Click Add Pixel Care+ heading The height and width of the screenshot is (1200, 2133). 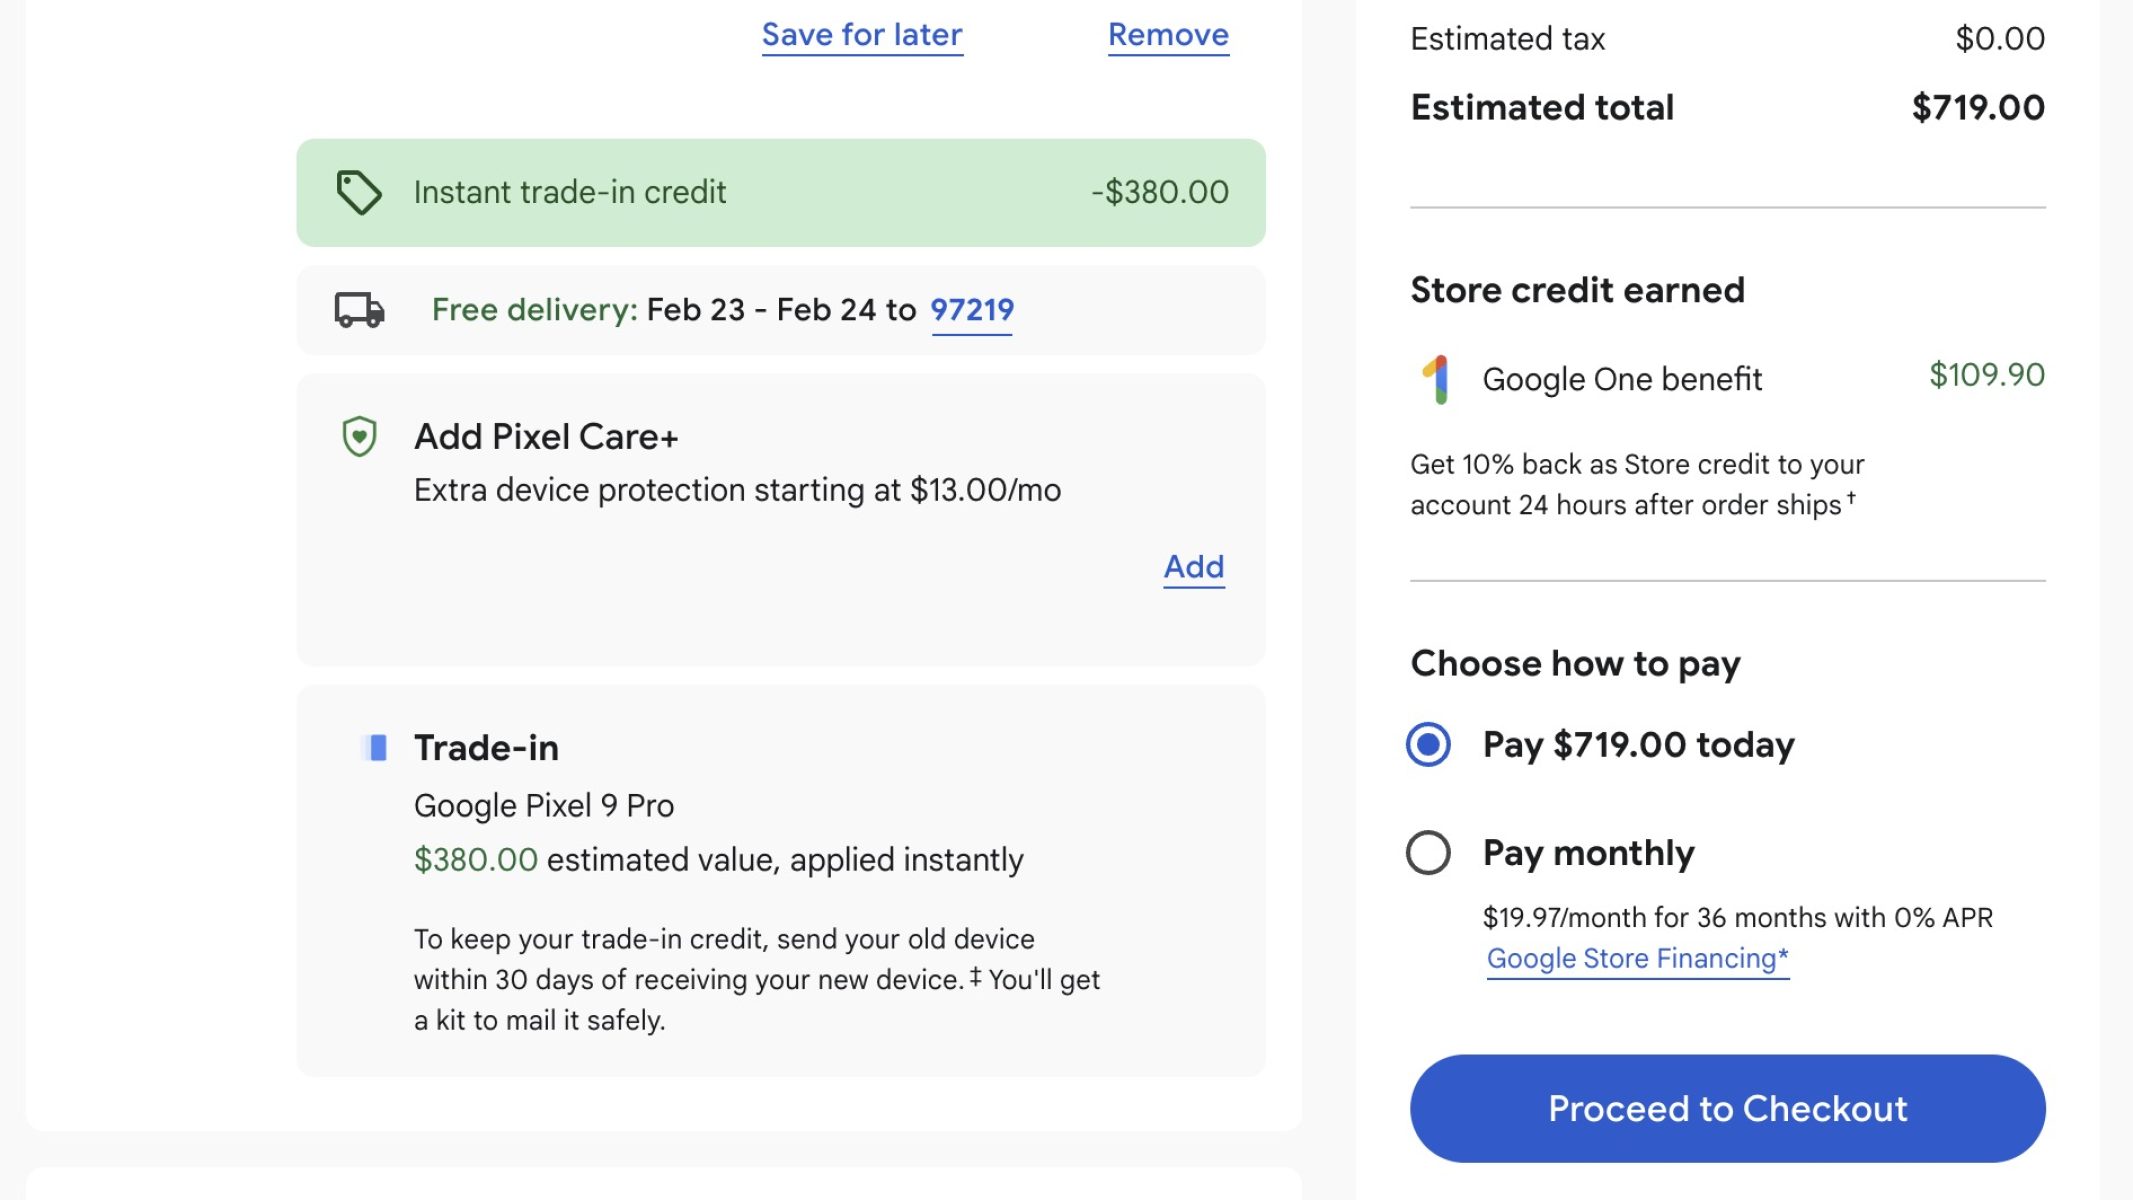pos(546,437)
